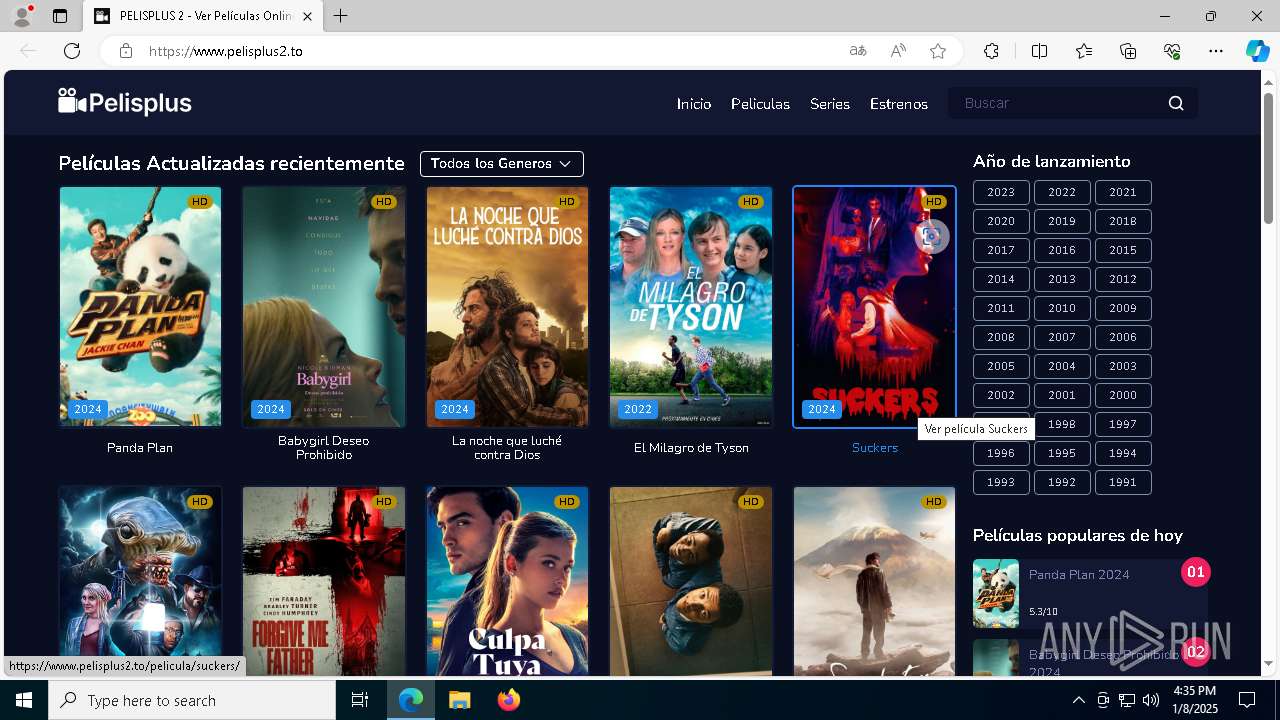Click the browser address bar

pyautogui.click(x=490, y=51)
